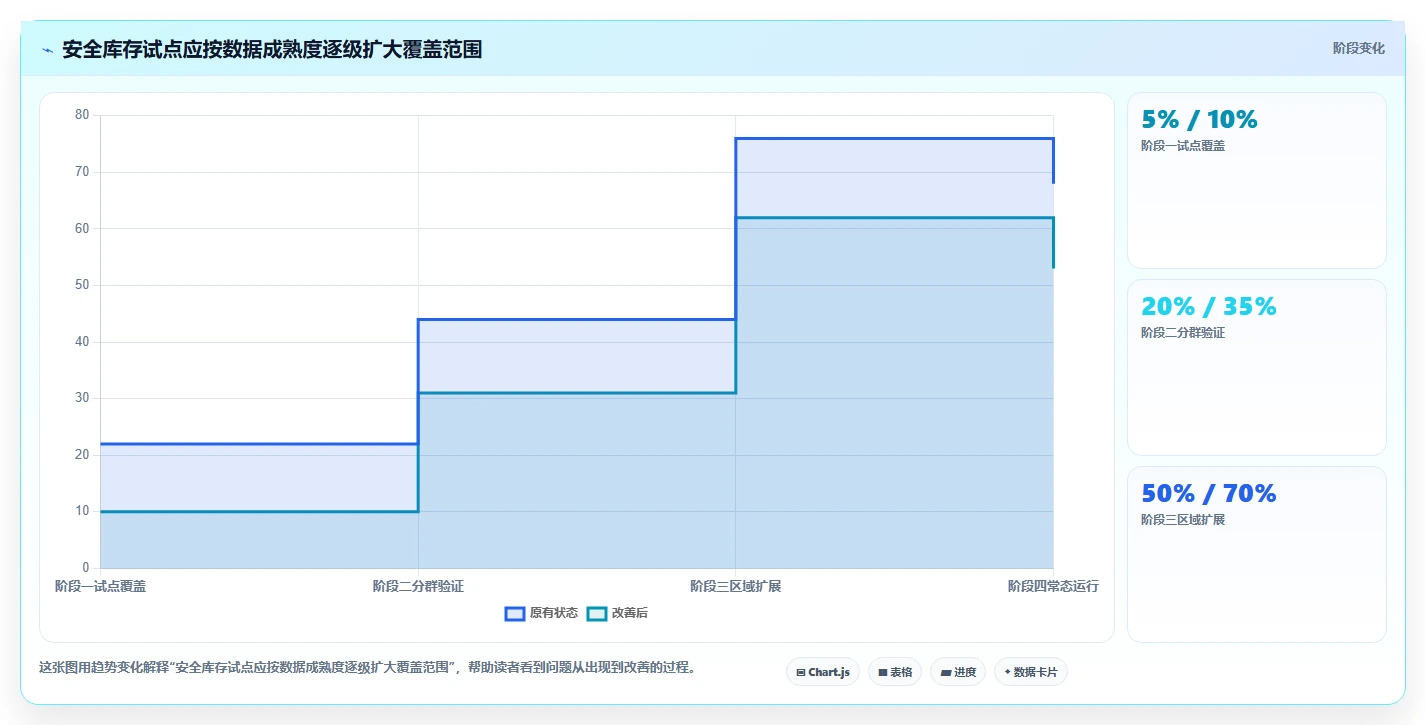Click the y-axis value 10
This screenshot has height=725, width=1426.
coord(82,511)
